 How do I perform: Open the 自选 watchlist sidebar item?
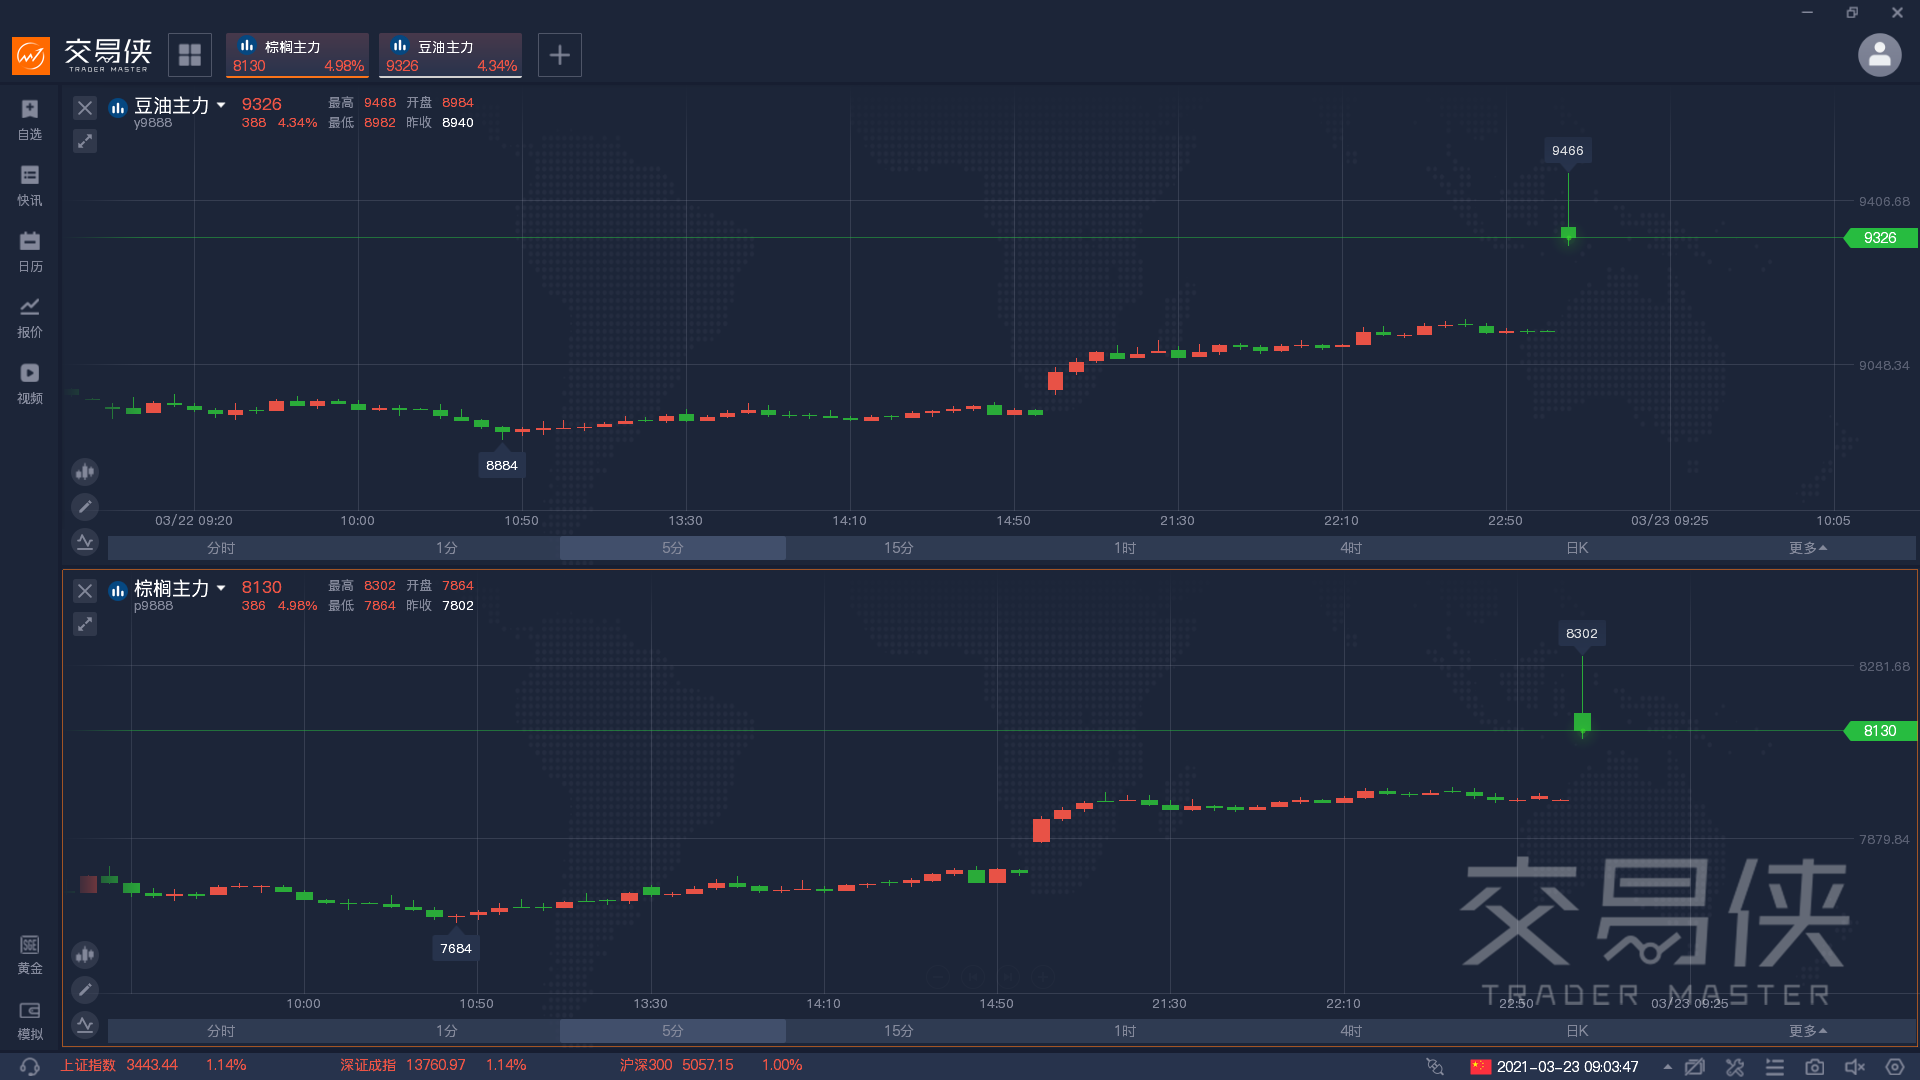30,119
